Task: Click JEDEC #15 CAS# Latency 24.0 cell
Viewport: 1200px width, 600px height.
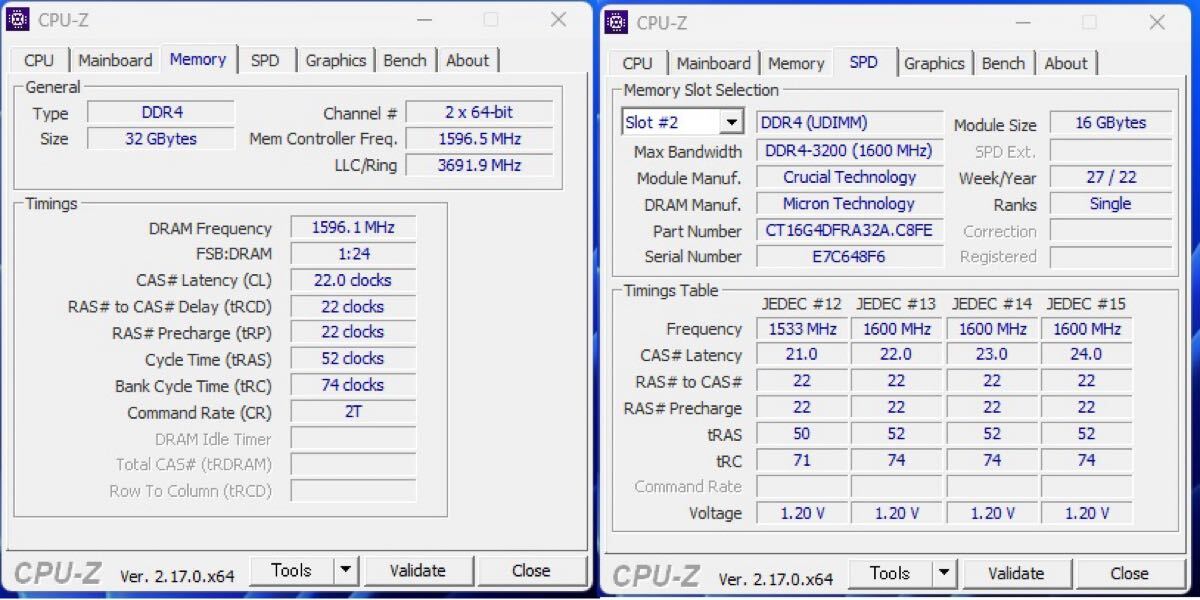Action: coord(1086,354)
